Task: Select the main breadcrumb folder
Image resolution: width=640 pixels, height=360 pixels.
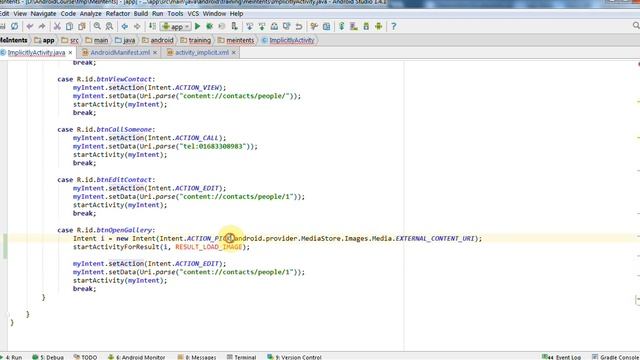Action: click(x=97, y=40)
